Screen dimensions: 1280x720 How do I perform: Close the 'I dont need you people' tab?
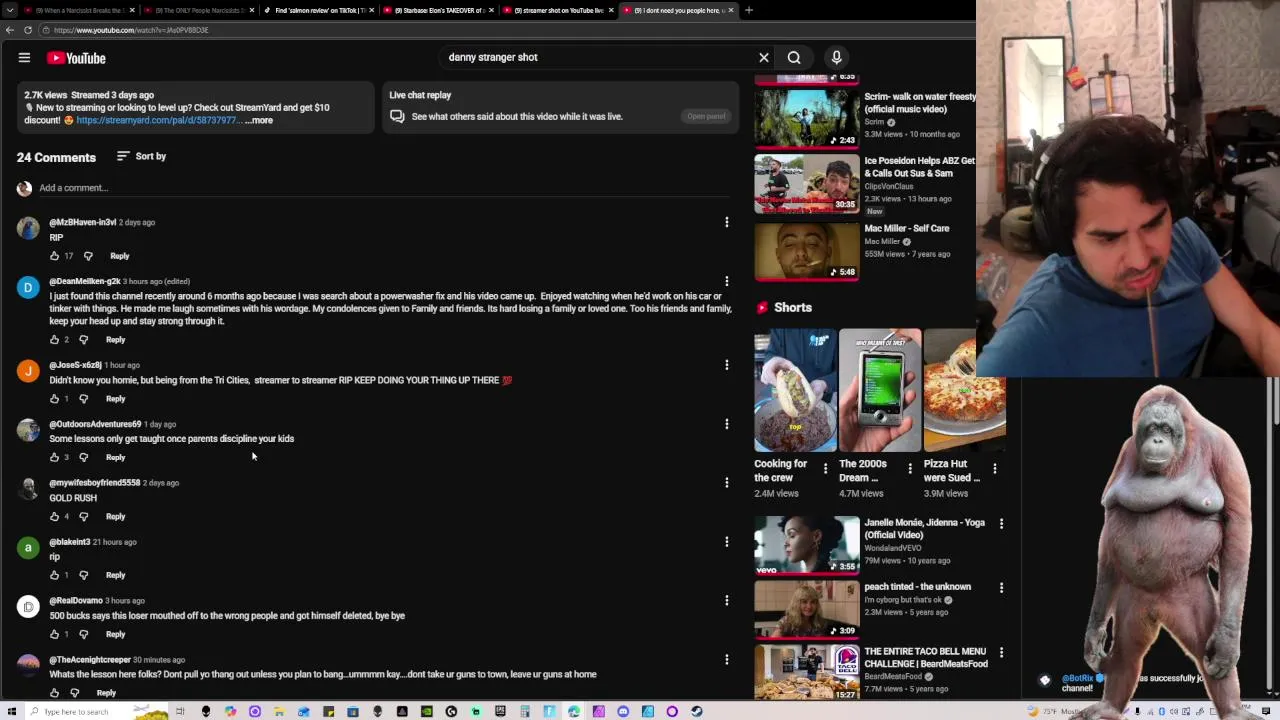click(731, 10)
